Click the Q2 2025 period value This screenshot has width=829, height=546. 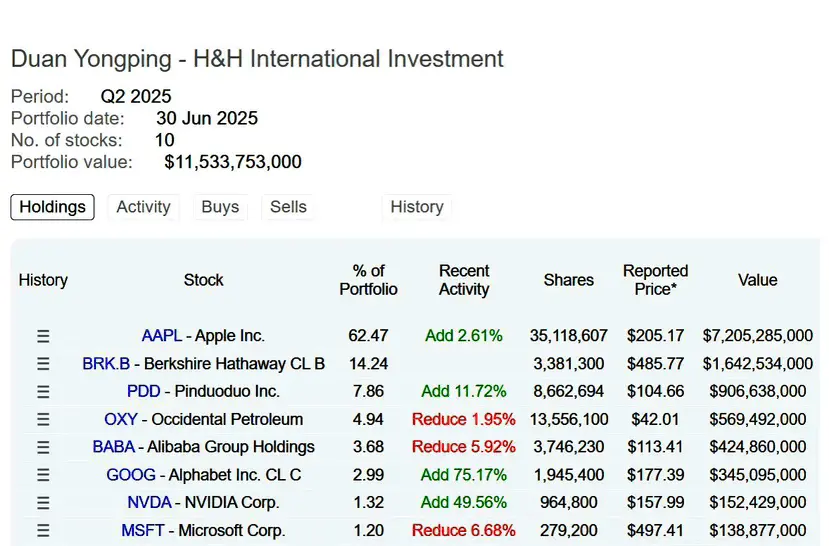point(136,97)
